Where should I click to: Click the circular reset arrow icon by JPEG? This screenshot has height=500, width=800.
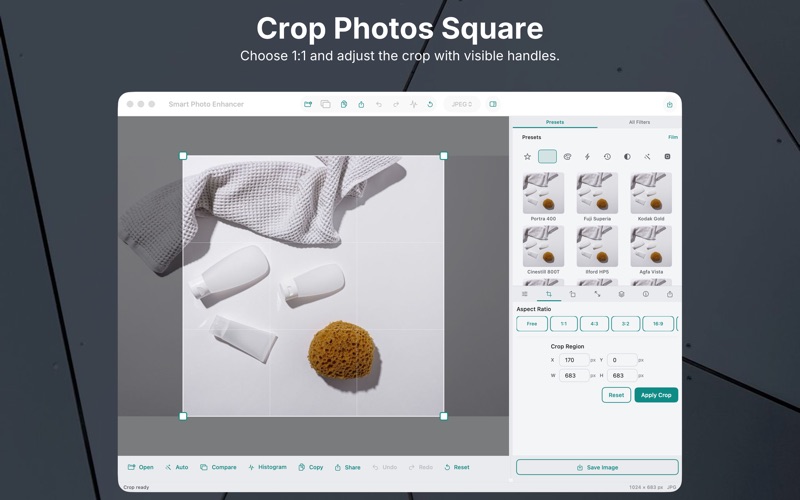[x=430, y=104]
